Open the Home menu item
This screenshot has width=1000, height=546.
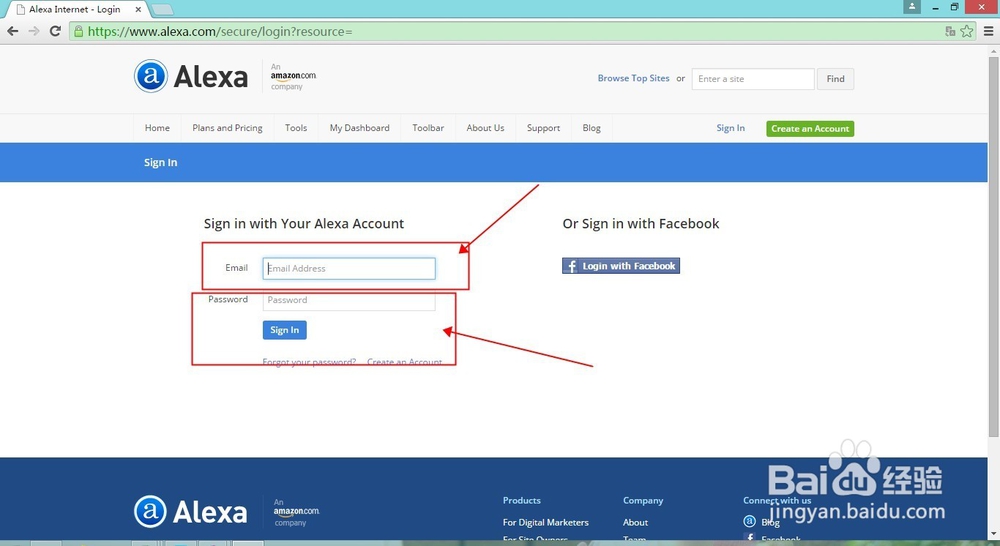157,128
